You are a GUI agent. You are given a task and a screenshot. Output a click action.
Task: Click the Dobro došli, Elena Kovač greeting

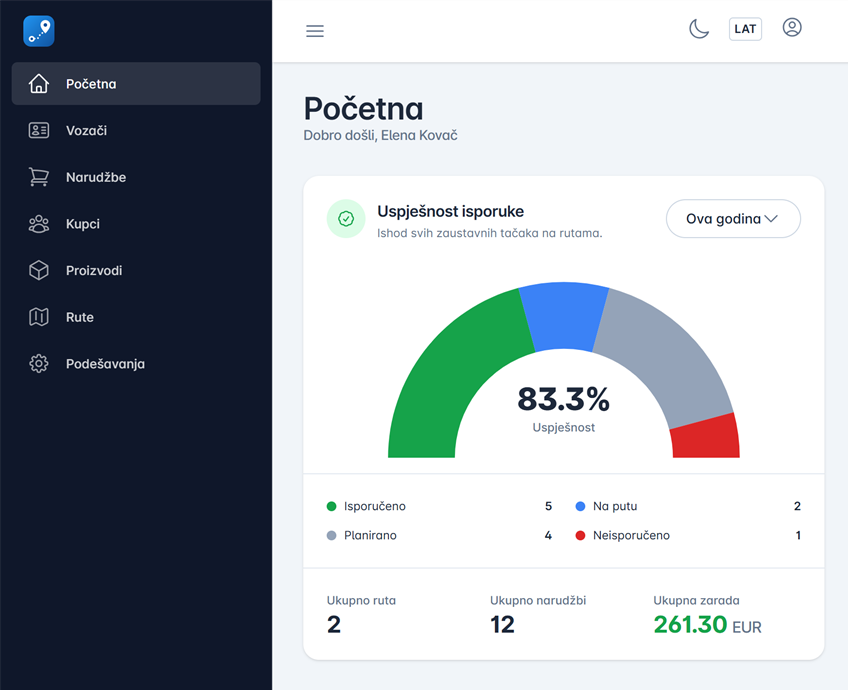380,135
